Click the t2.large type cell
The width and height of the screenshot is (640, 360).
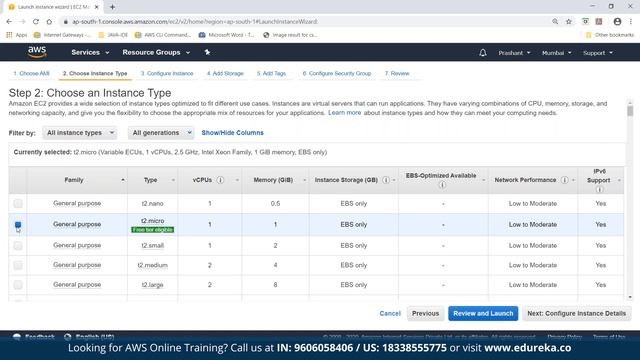[x=152, y=285]
